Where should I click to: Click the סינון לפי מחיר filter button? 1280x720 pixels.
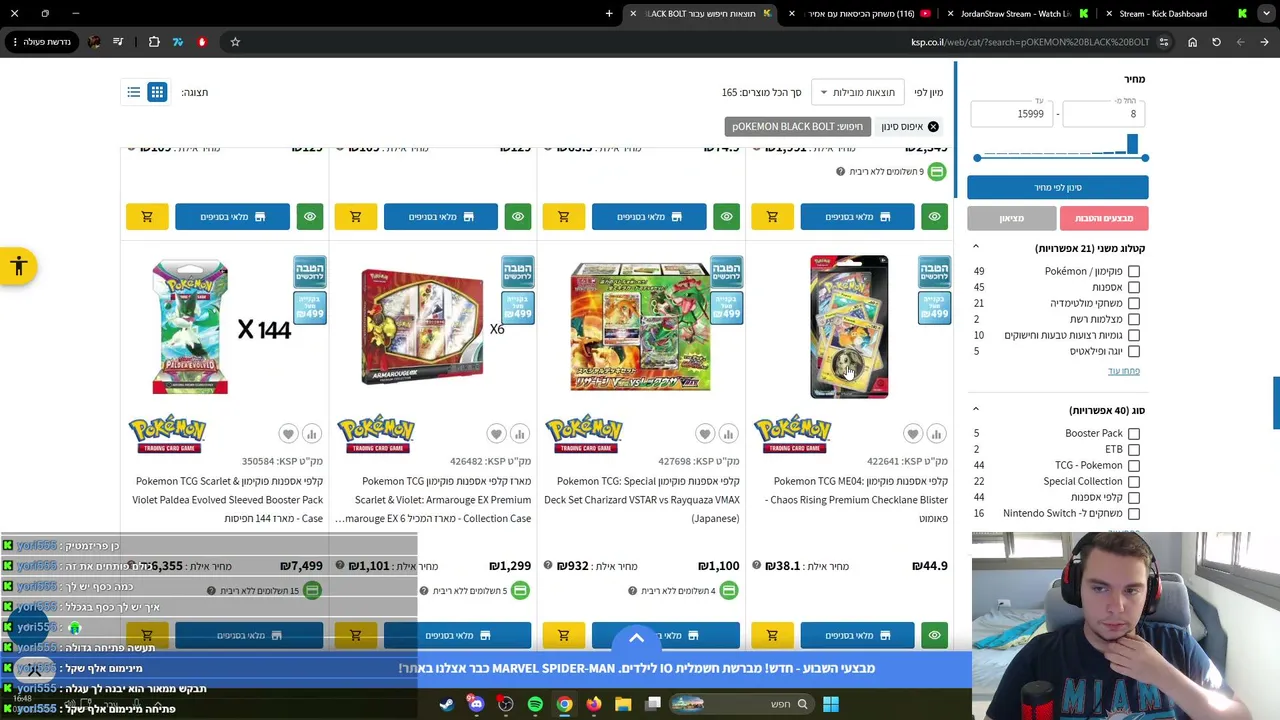(x=1058, y=187)
